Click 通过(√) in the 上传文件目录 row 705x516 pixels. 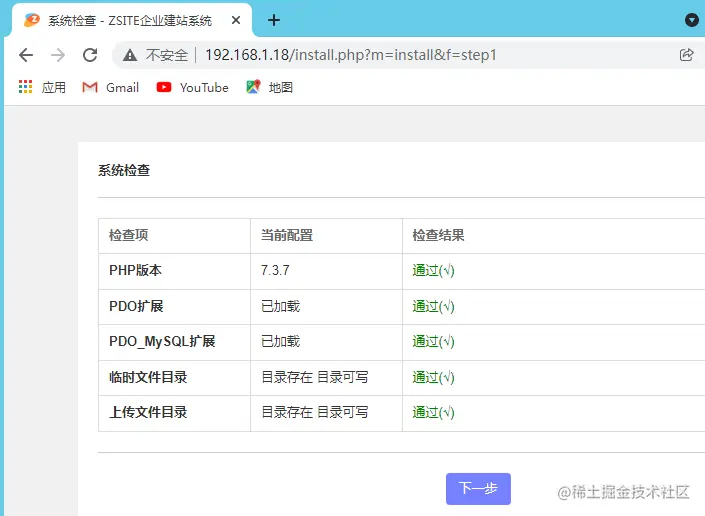pos(433,413)
